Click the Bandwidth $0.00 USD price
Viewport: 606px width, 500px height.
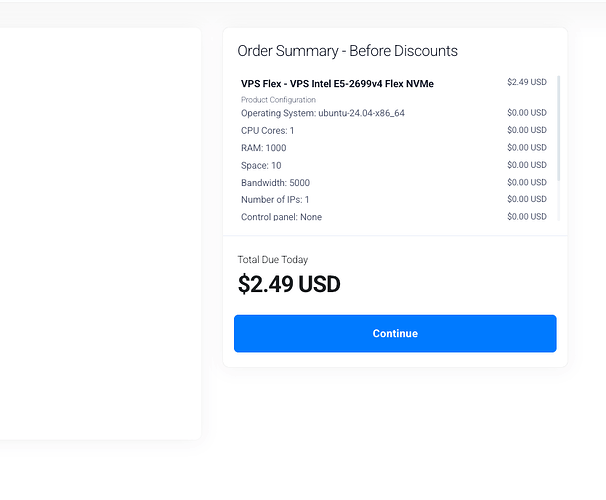coord(526,182)
